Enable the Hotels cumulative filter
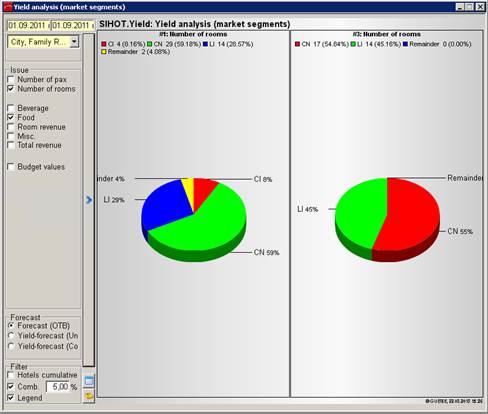Viewport: 488px width, 414px height. [x=11, y=375]
